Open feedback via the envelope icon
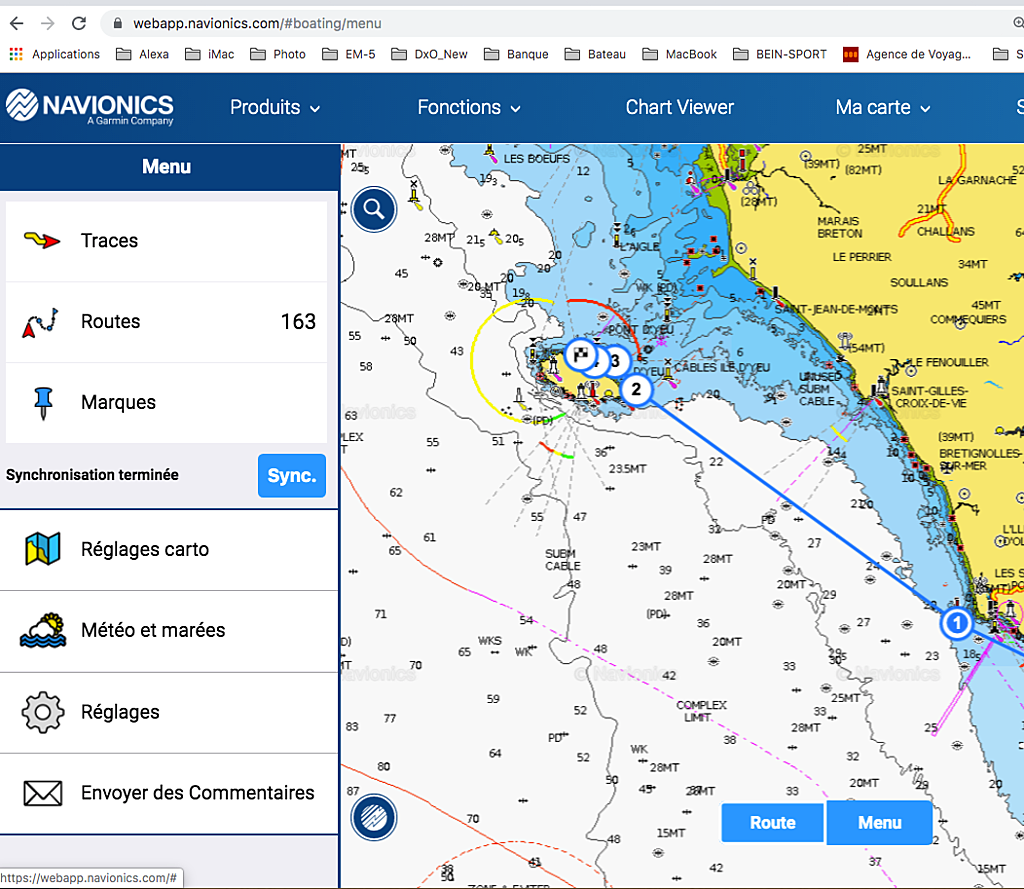The image size is (1024, 889). click(43, 793)
